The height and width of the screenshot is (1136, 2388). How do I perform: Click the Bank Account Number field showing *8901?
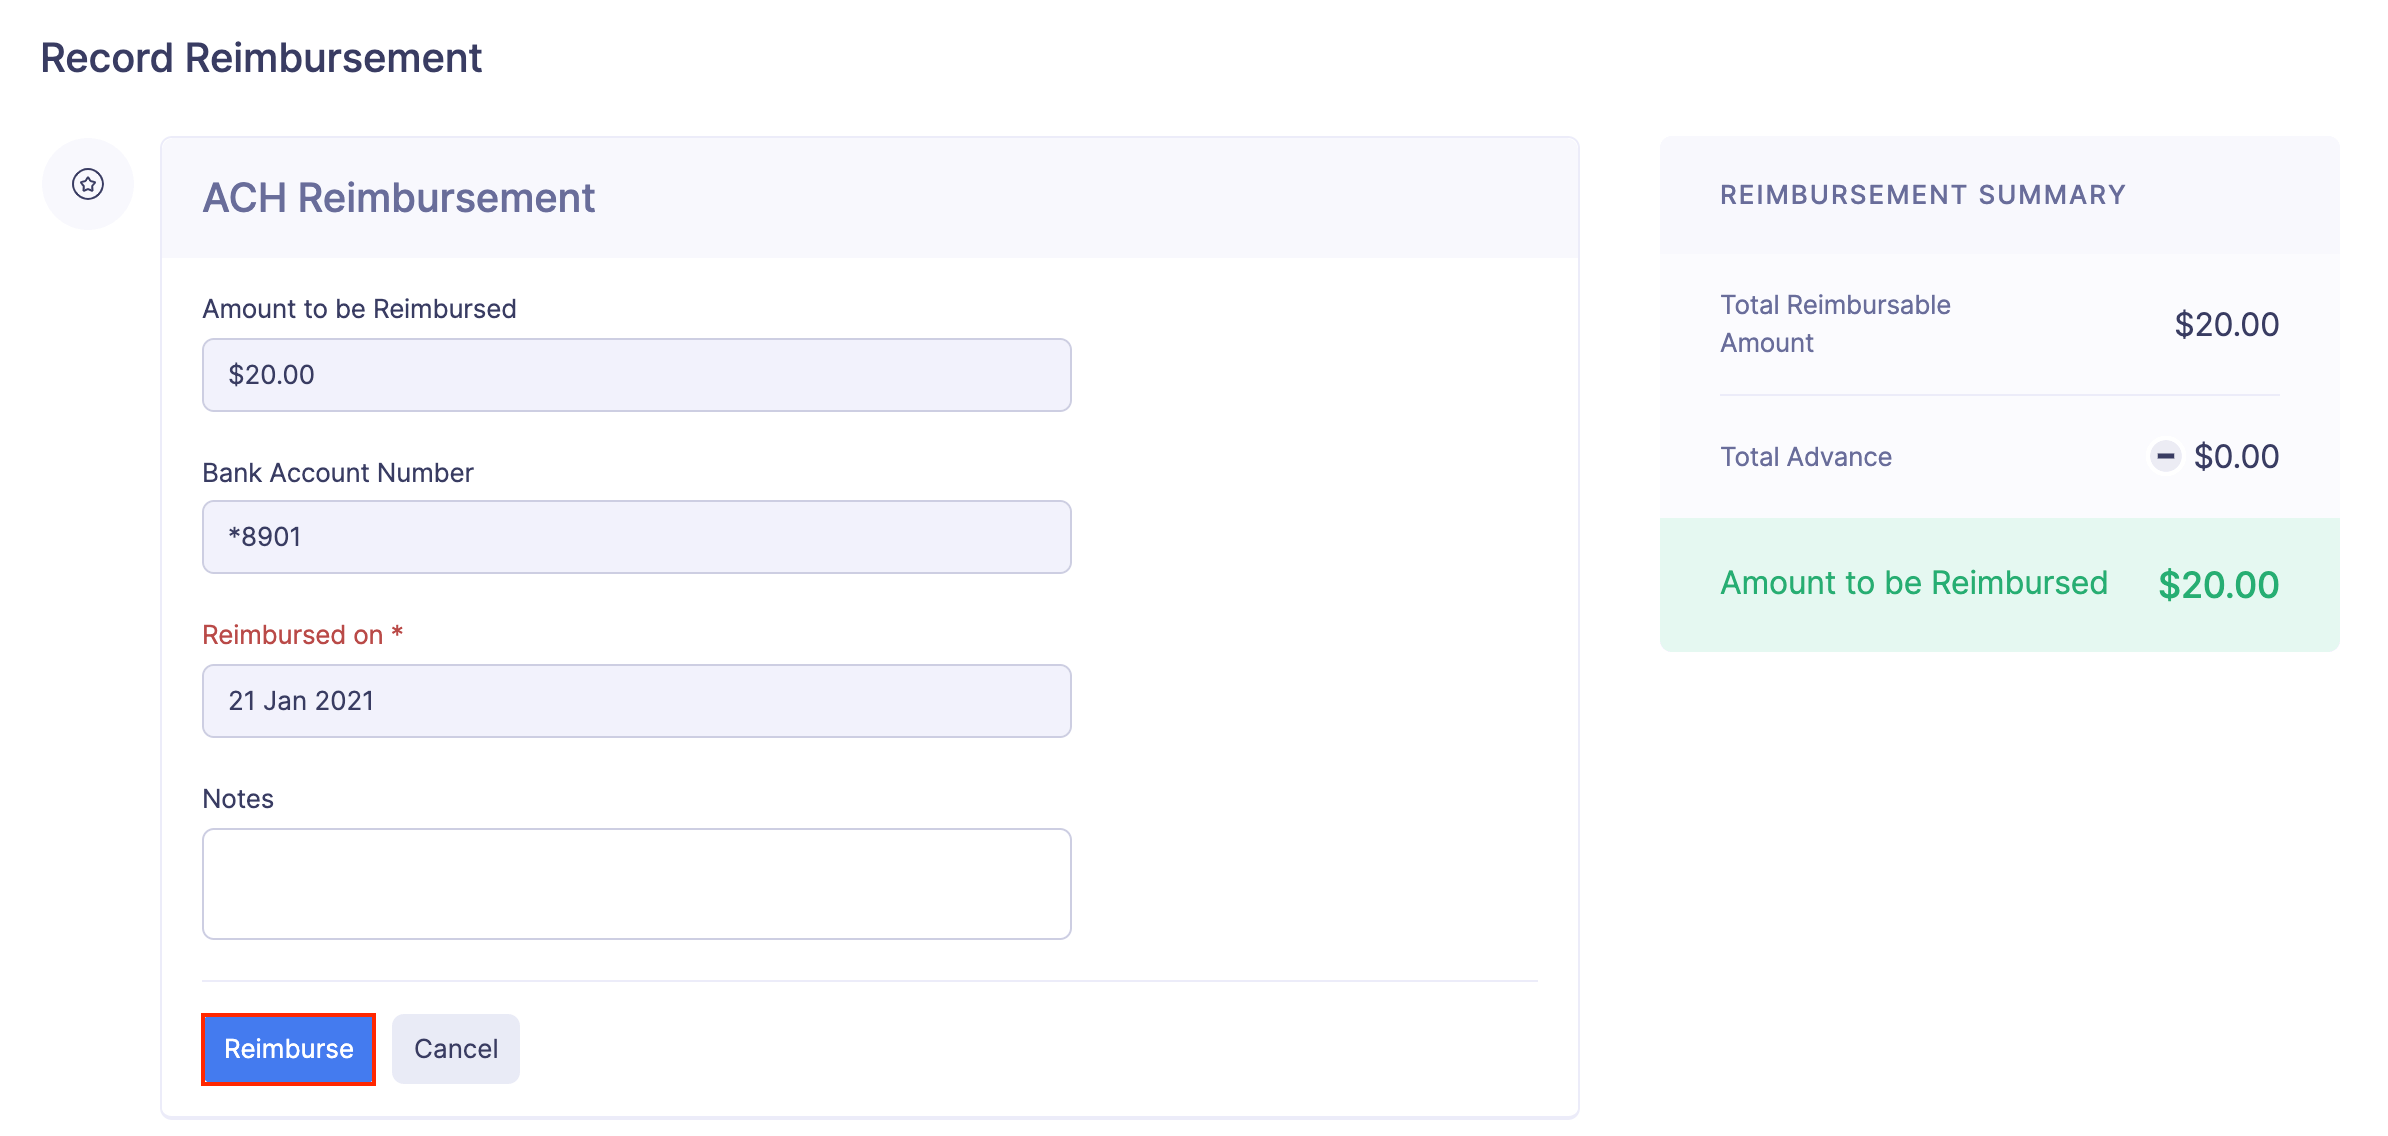(636, 537)
